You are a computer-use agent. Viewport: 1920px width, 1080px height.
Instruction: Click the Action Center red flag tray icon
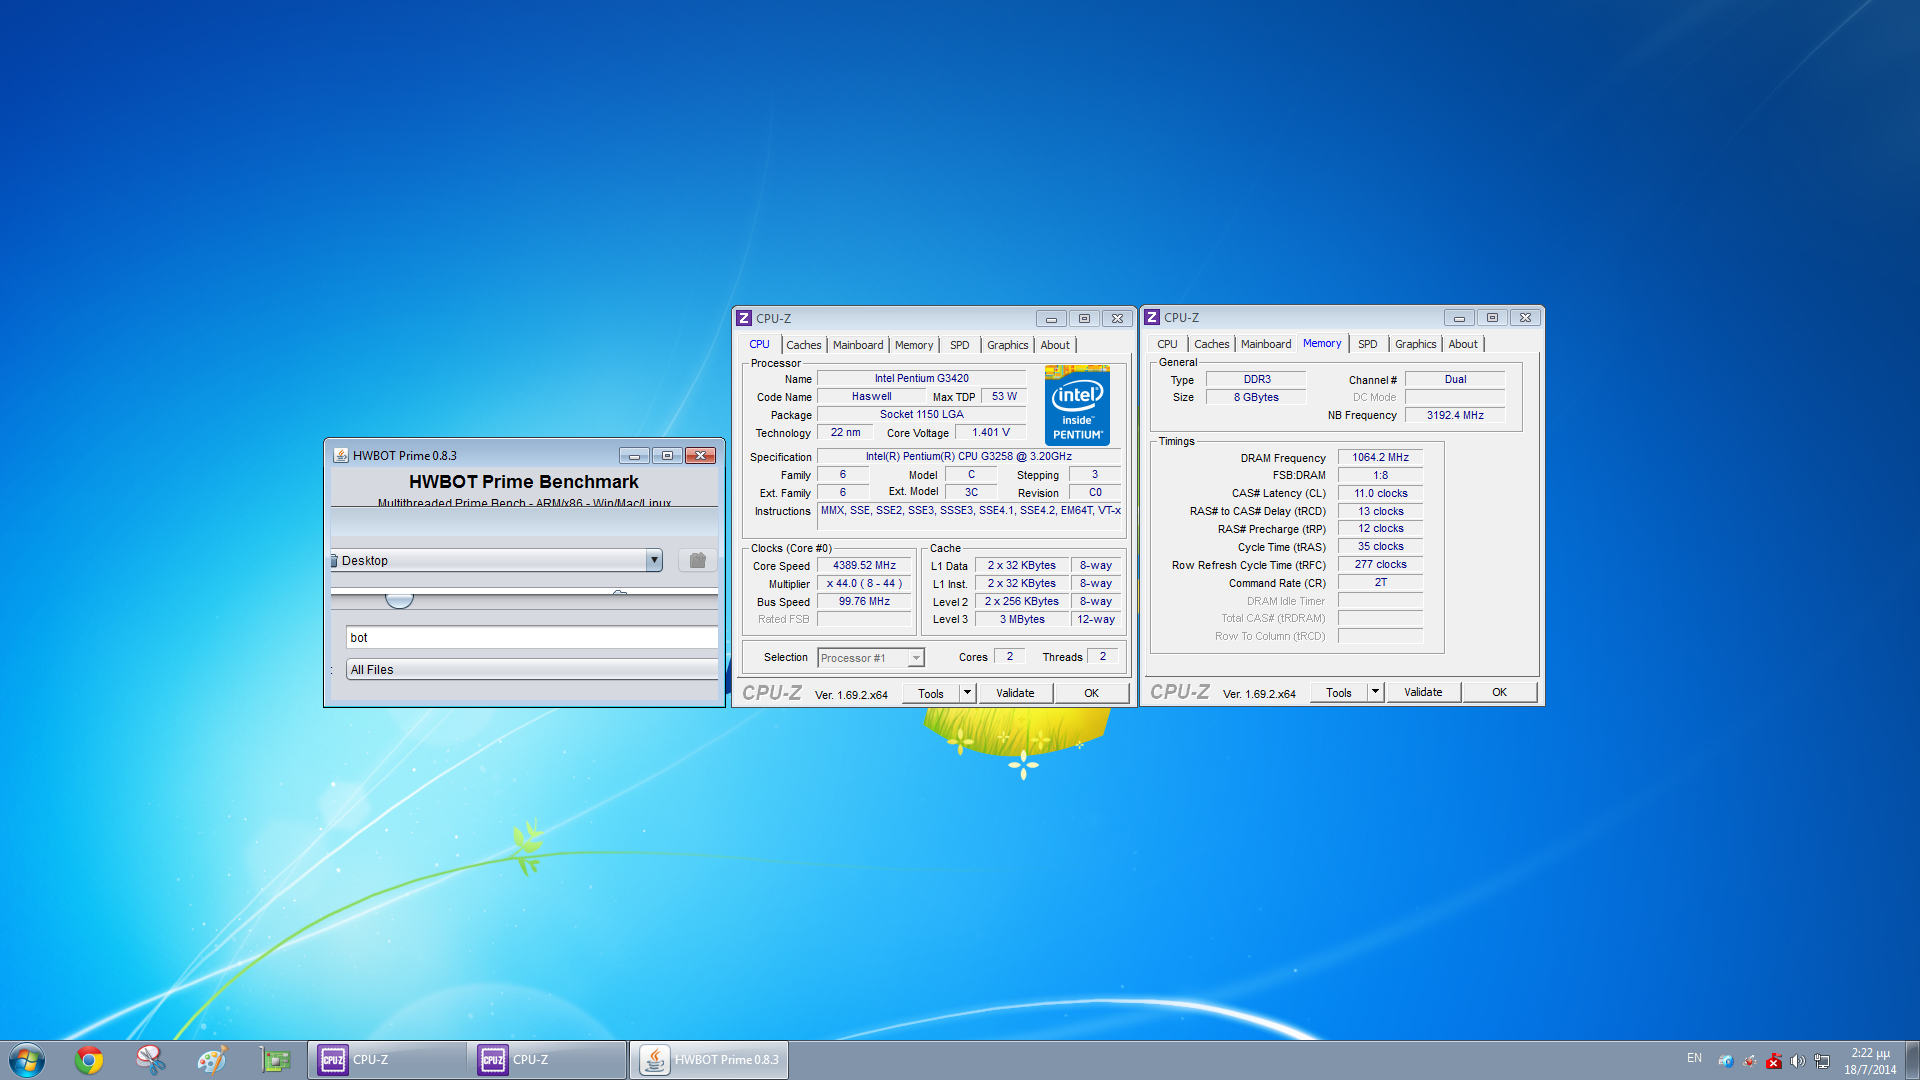[1774, 1061]
